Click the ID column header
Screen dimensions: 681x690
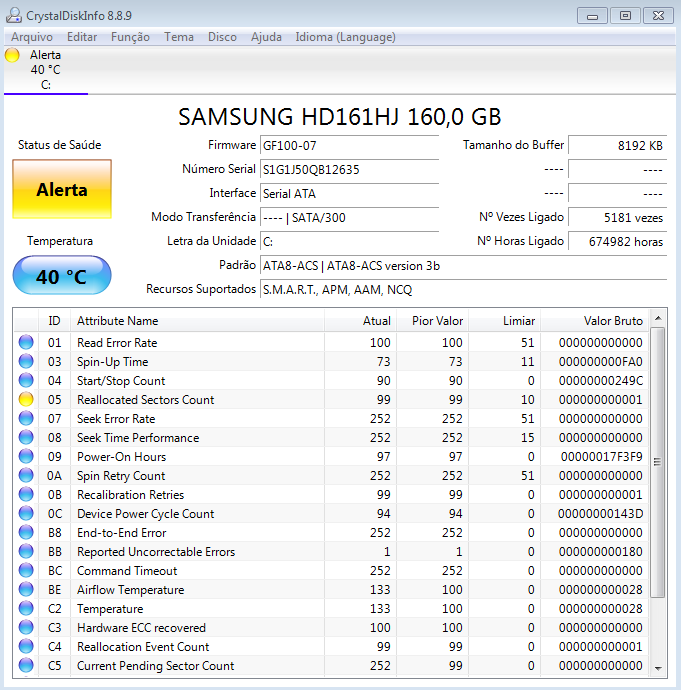pyautogui.click(x=54, y=321)
